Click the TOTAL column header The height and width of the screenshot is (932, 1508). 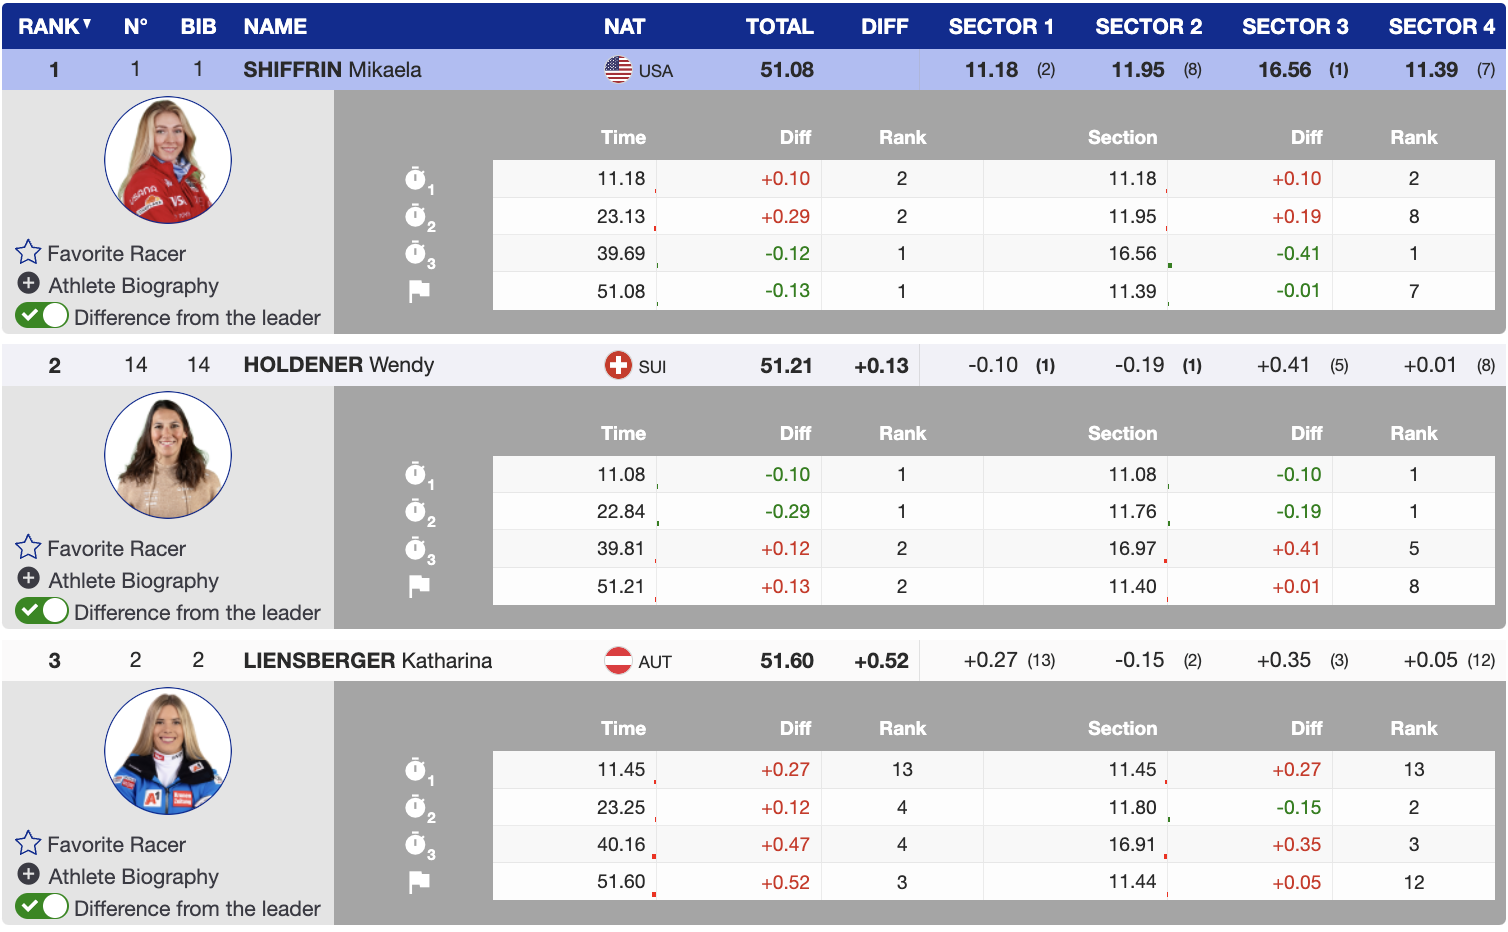pyautogui.click(x=779, y=26)
